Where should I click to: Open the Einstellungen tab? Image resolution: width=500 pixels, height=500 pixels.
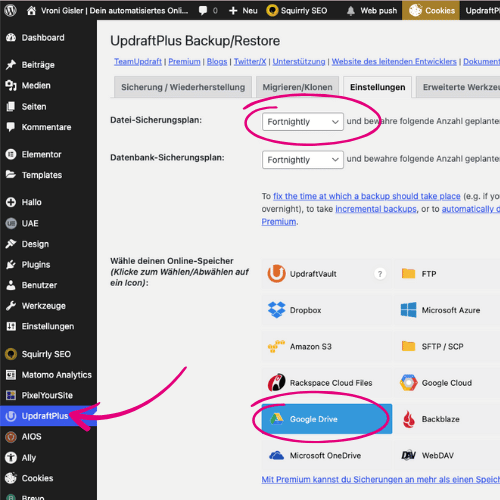tap(377, 87)
